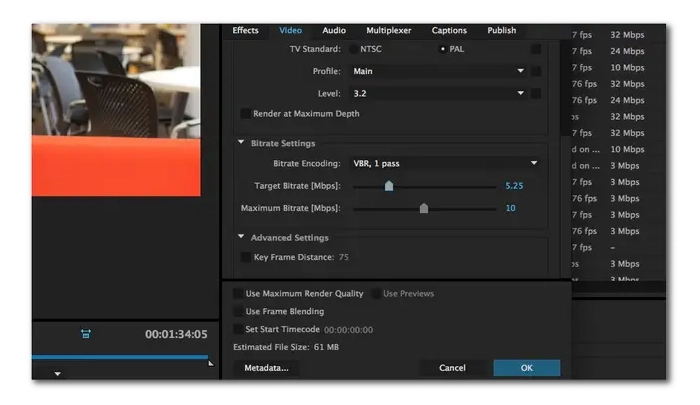Click the out-point marker ending the blue timeline bar
The image size is (700, 405).
pyautogui.click(x=210, y=362)
